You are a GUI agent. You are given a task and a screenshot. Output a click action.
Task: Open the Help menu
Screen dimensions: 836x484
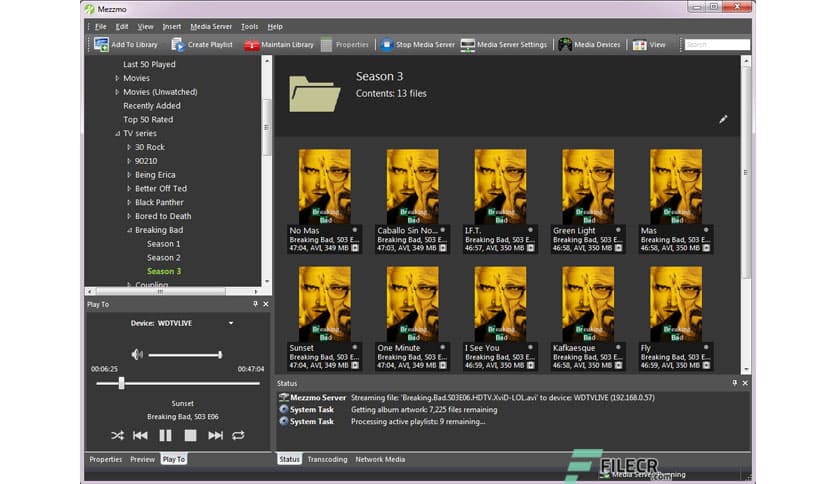tap(275, 27)
